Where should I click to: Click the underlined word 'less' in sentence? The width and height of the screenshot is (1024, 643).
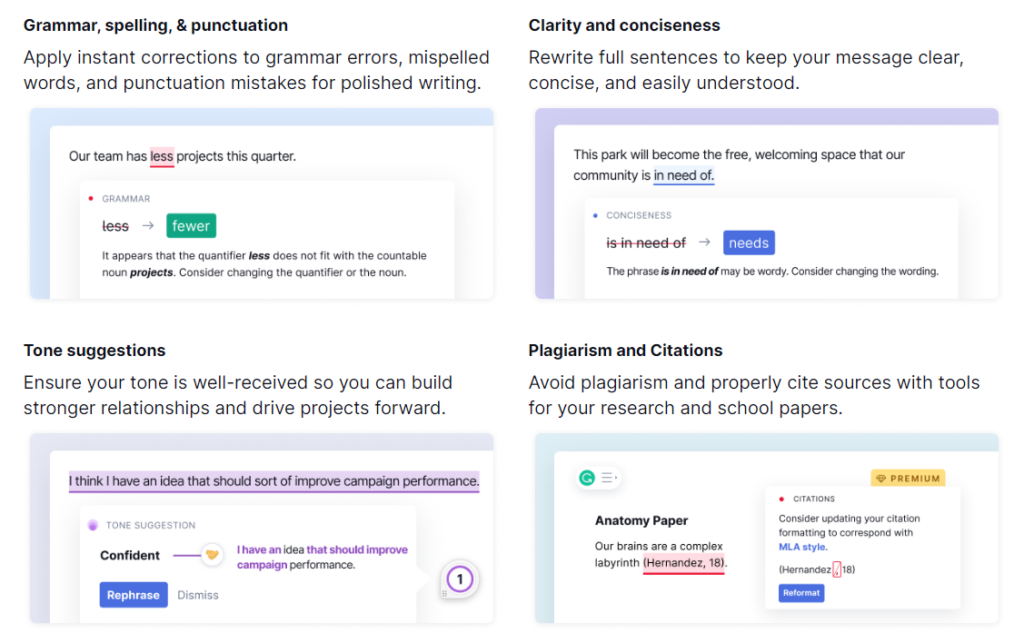click(162, 157)
